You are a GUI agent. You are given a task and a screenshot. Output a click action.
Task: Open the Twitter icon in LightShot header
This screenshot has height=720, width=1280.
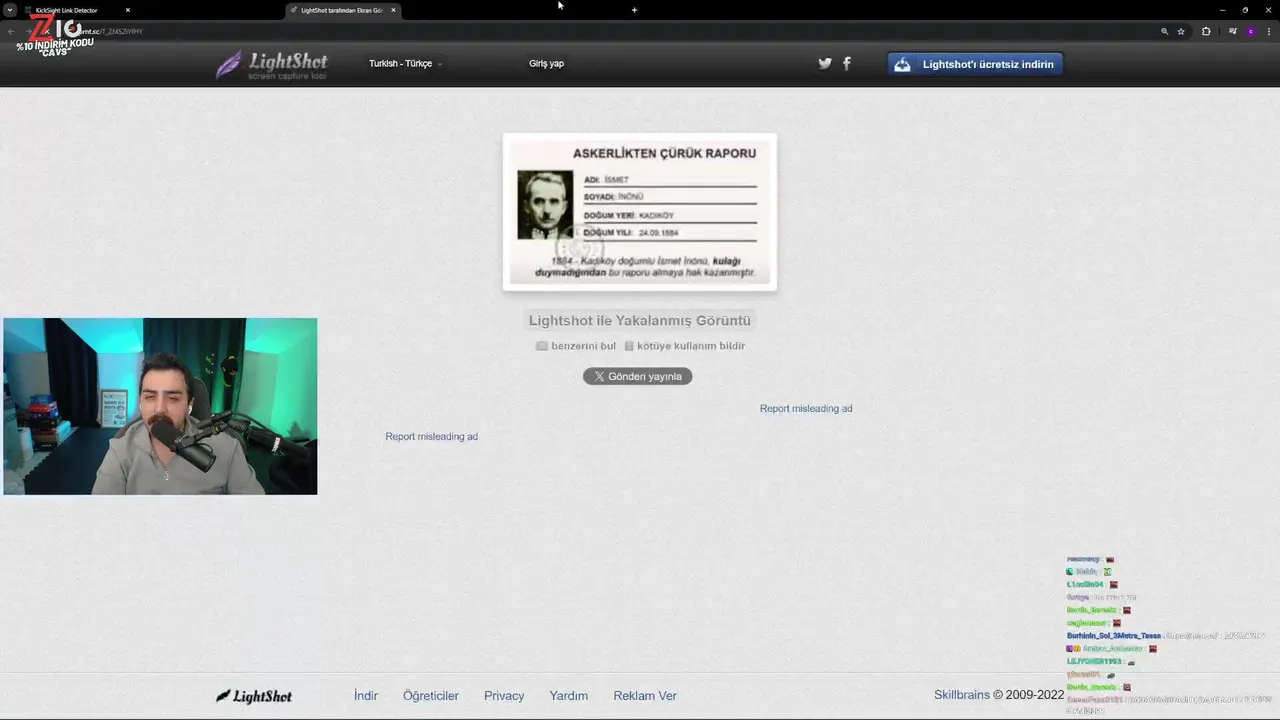[825, 63]
